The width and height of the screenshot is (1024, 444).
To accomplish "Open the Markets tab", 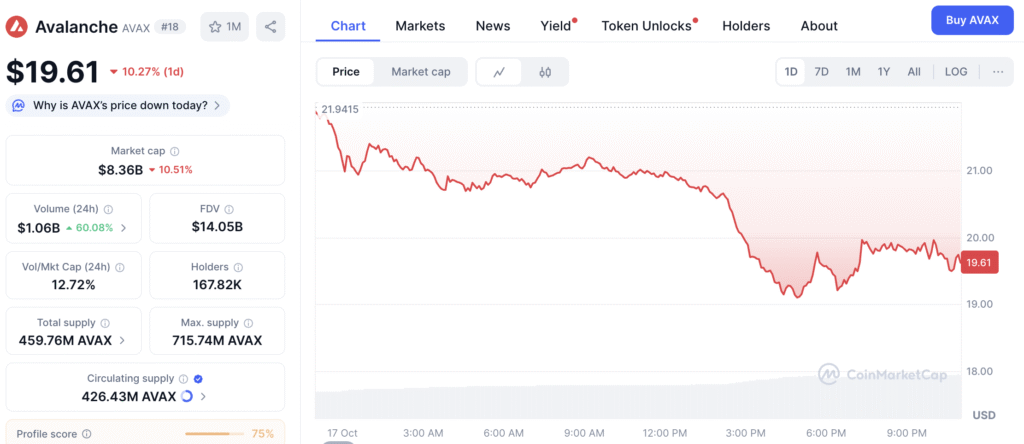I will click(x=420, y=26).
